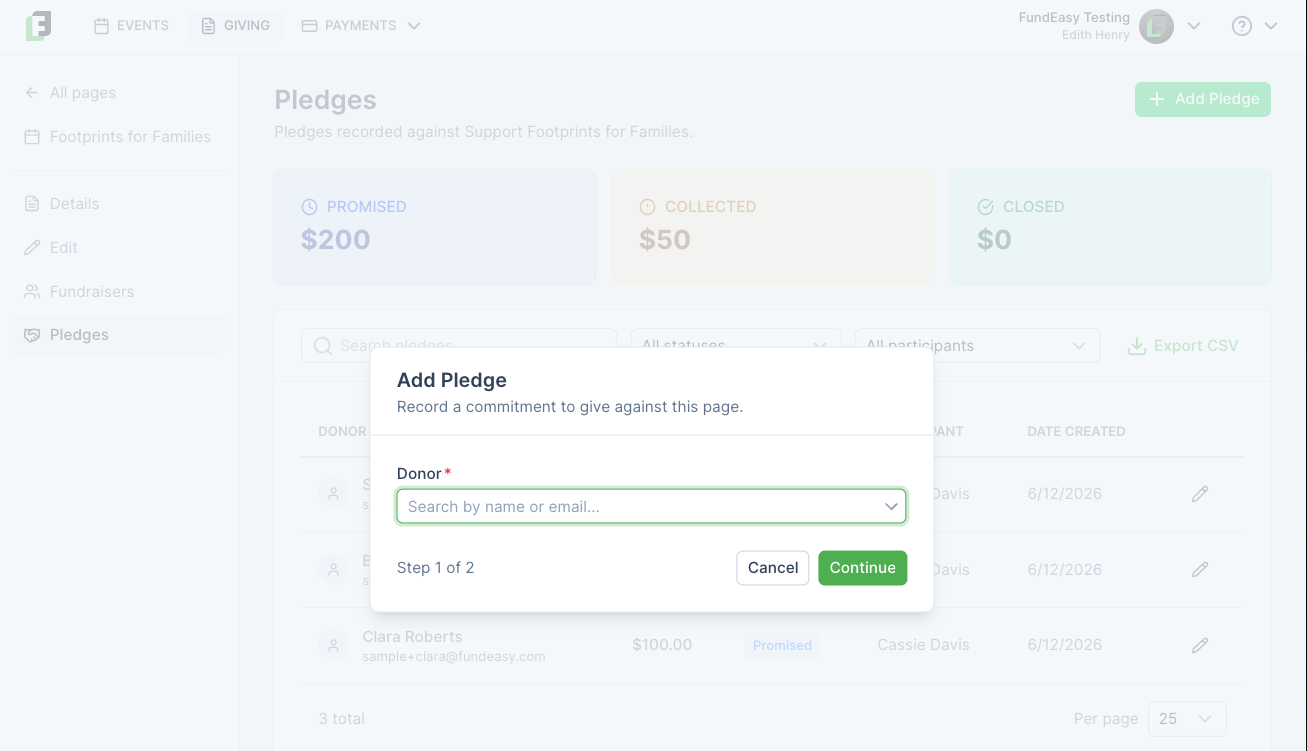Viewport: 1307px width, 751px height.
Task: Click the user avatar icon
Action: click(x=1157, y=26)
